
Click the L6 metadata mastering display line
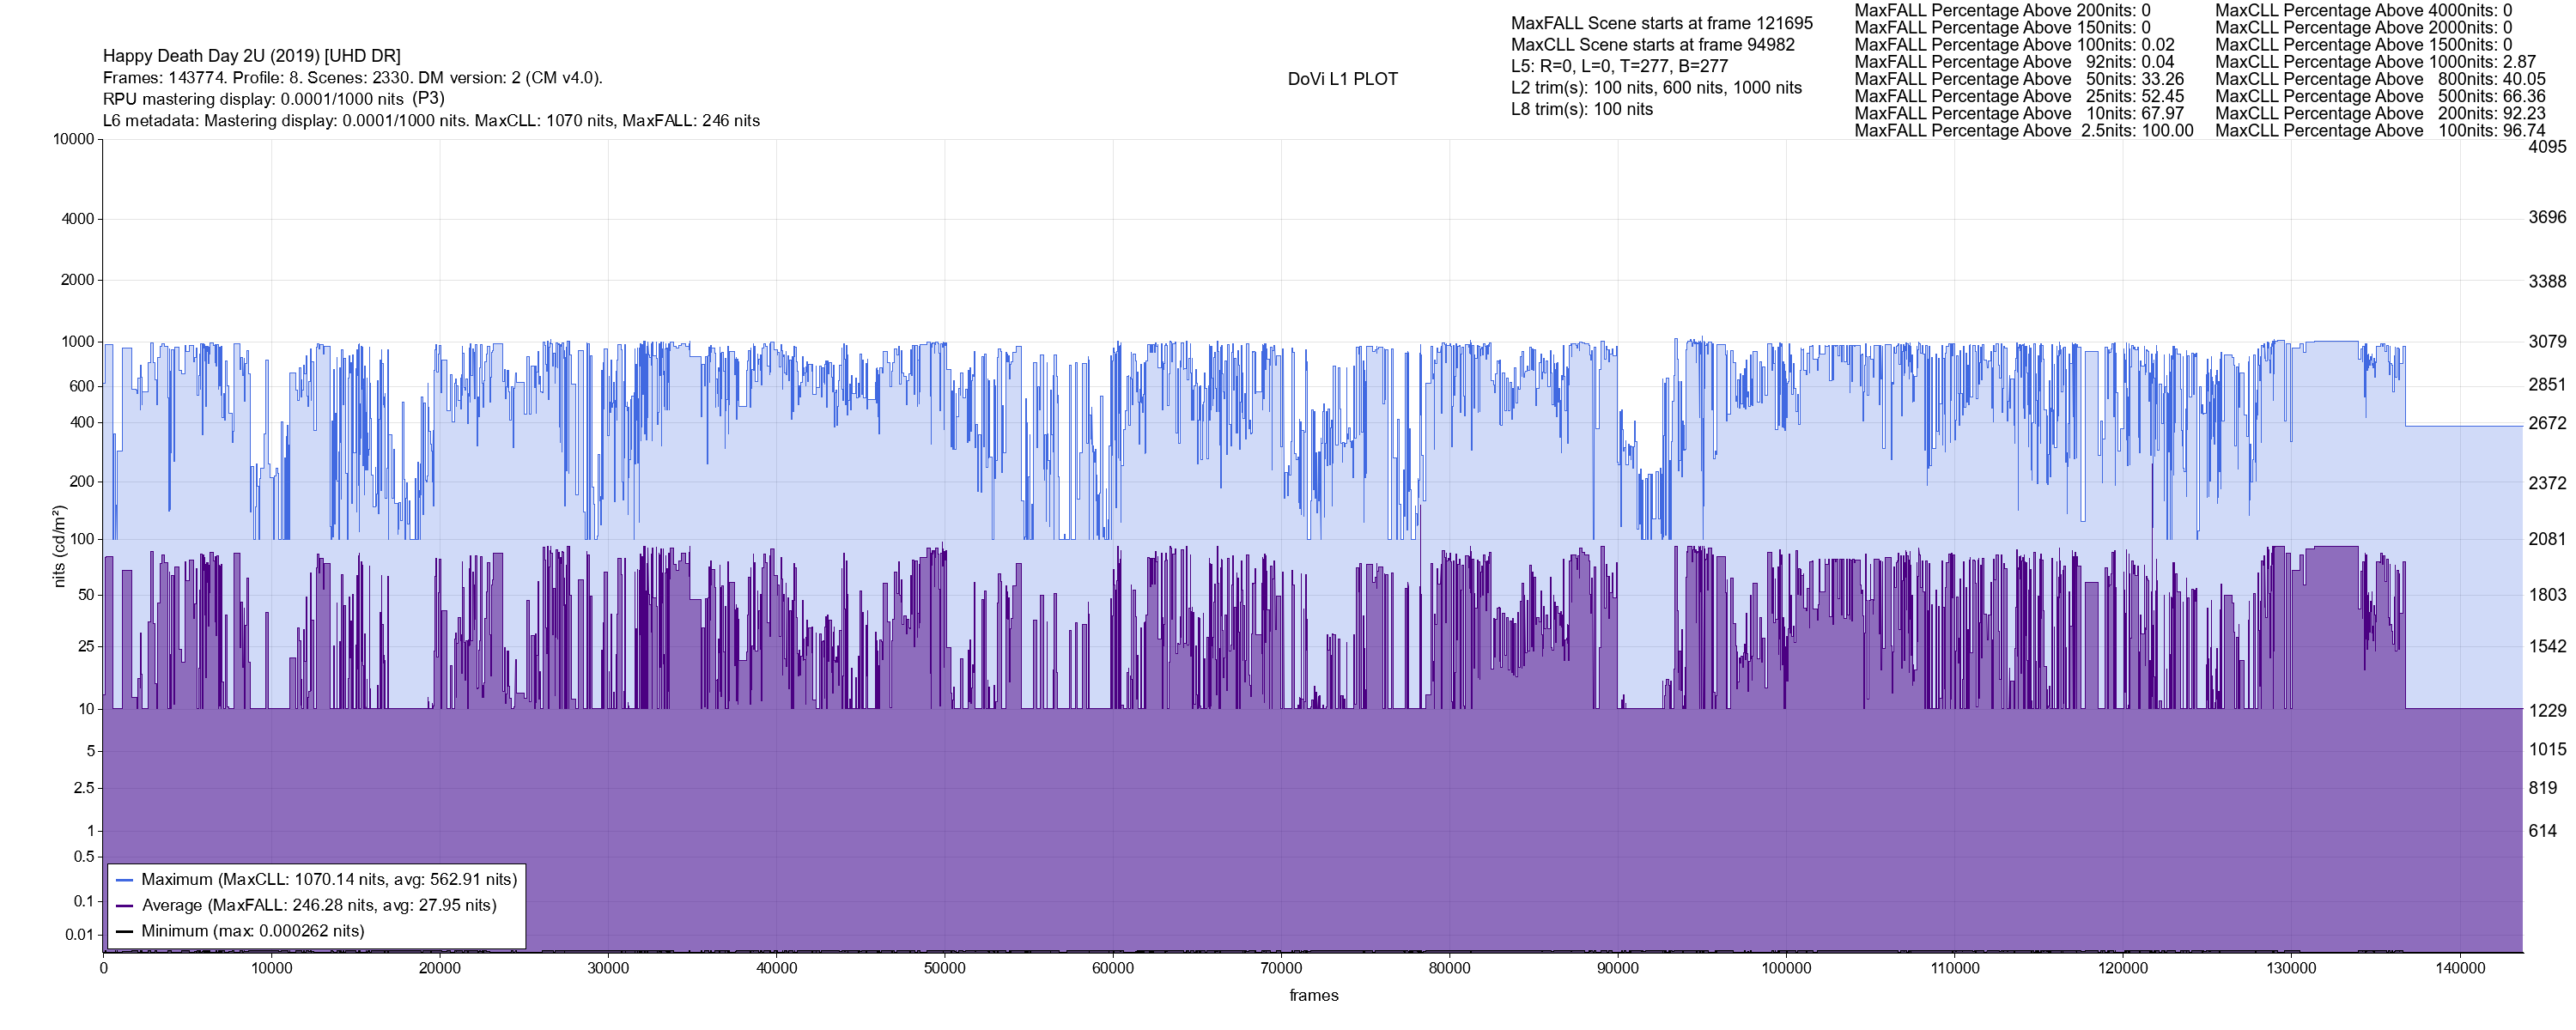[x=431, y=121]
